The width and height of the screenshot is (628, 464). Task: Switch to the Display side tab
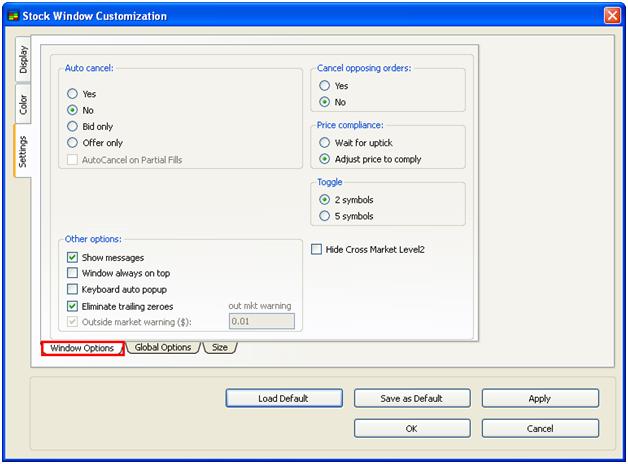click(x=24, y=62)
